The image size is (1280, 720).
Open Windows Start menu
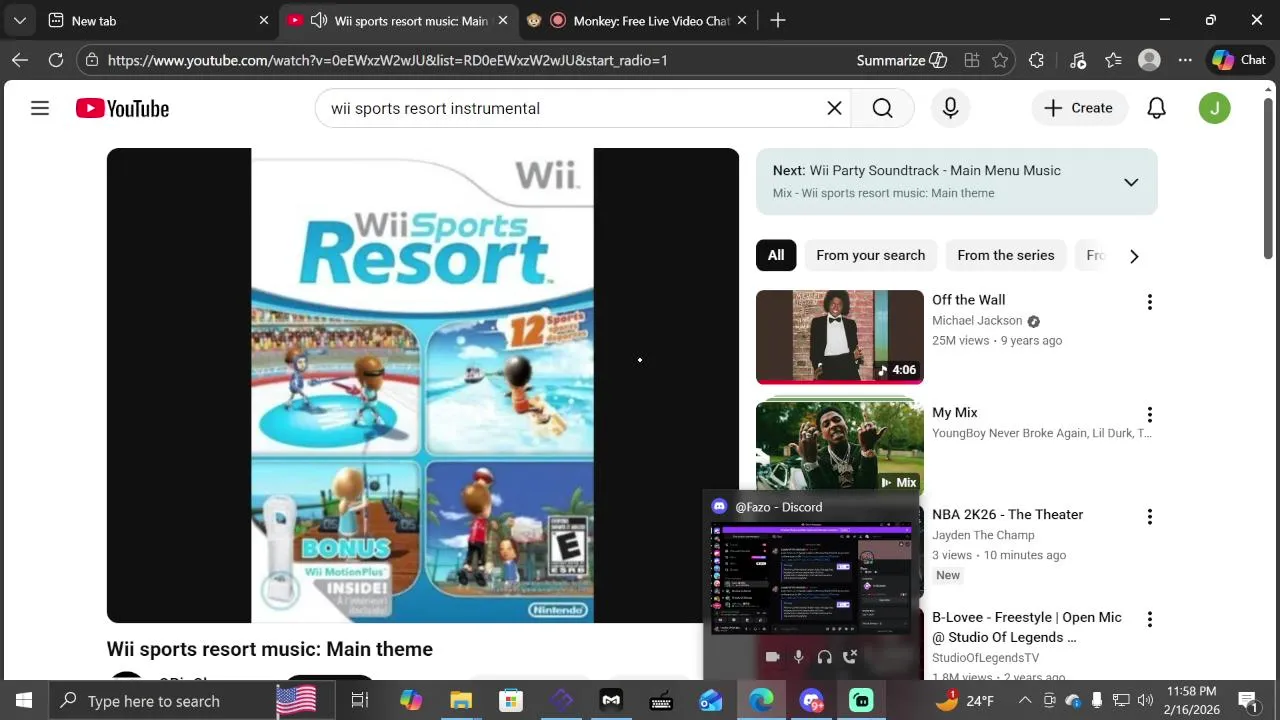(x=24, y=701)
